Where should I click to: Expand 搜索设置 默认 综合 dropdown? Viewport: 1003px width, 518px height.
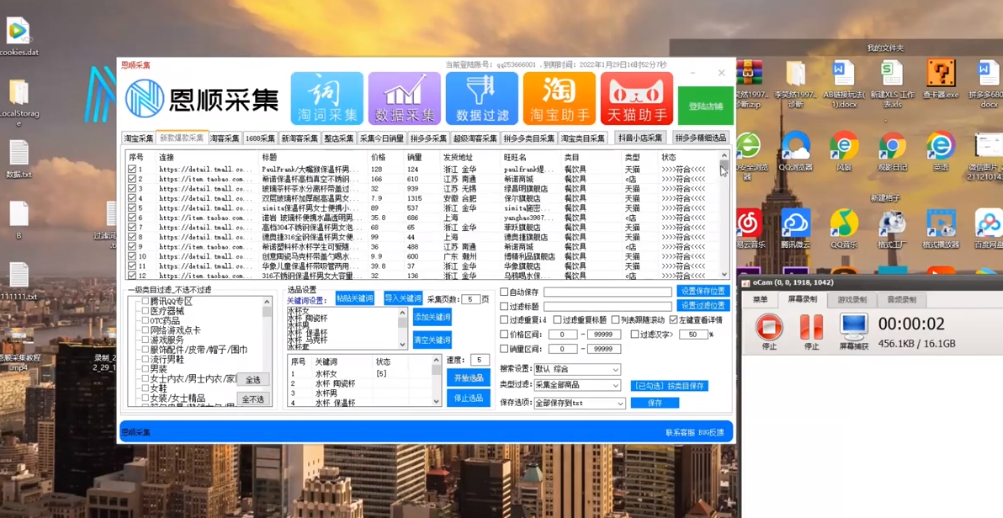tap(577, 370)
